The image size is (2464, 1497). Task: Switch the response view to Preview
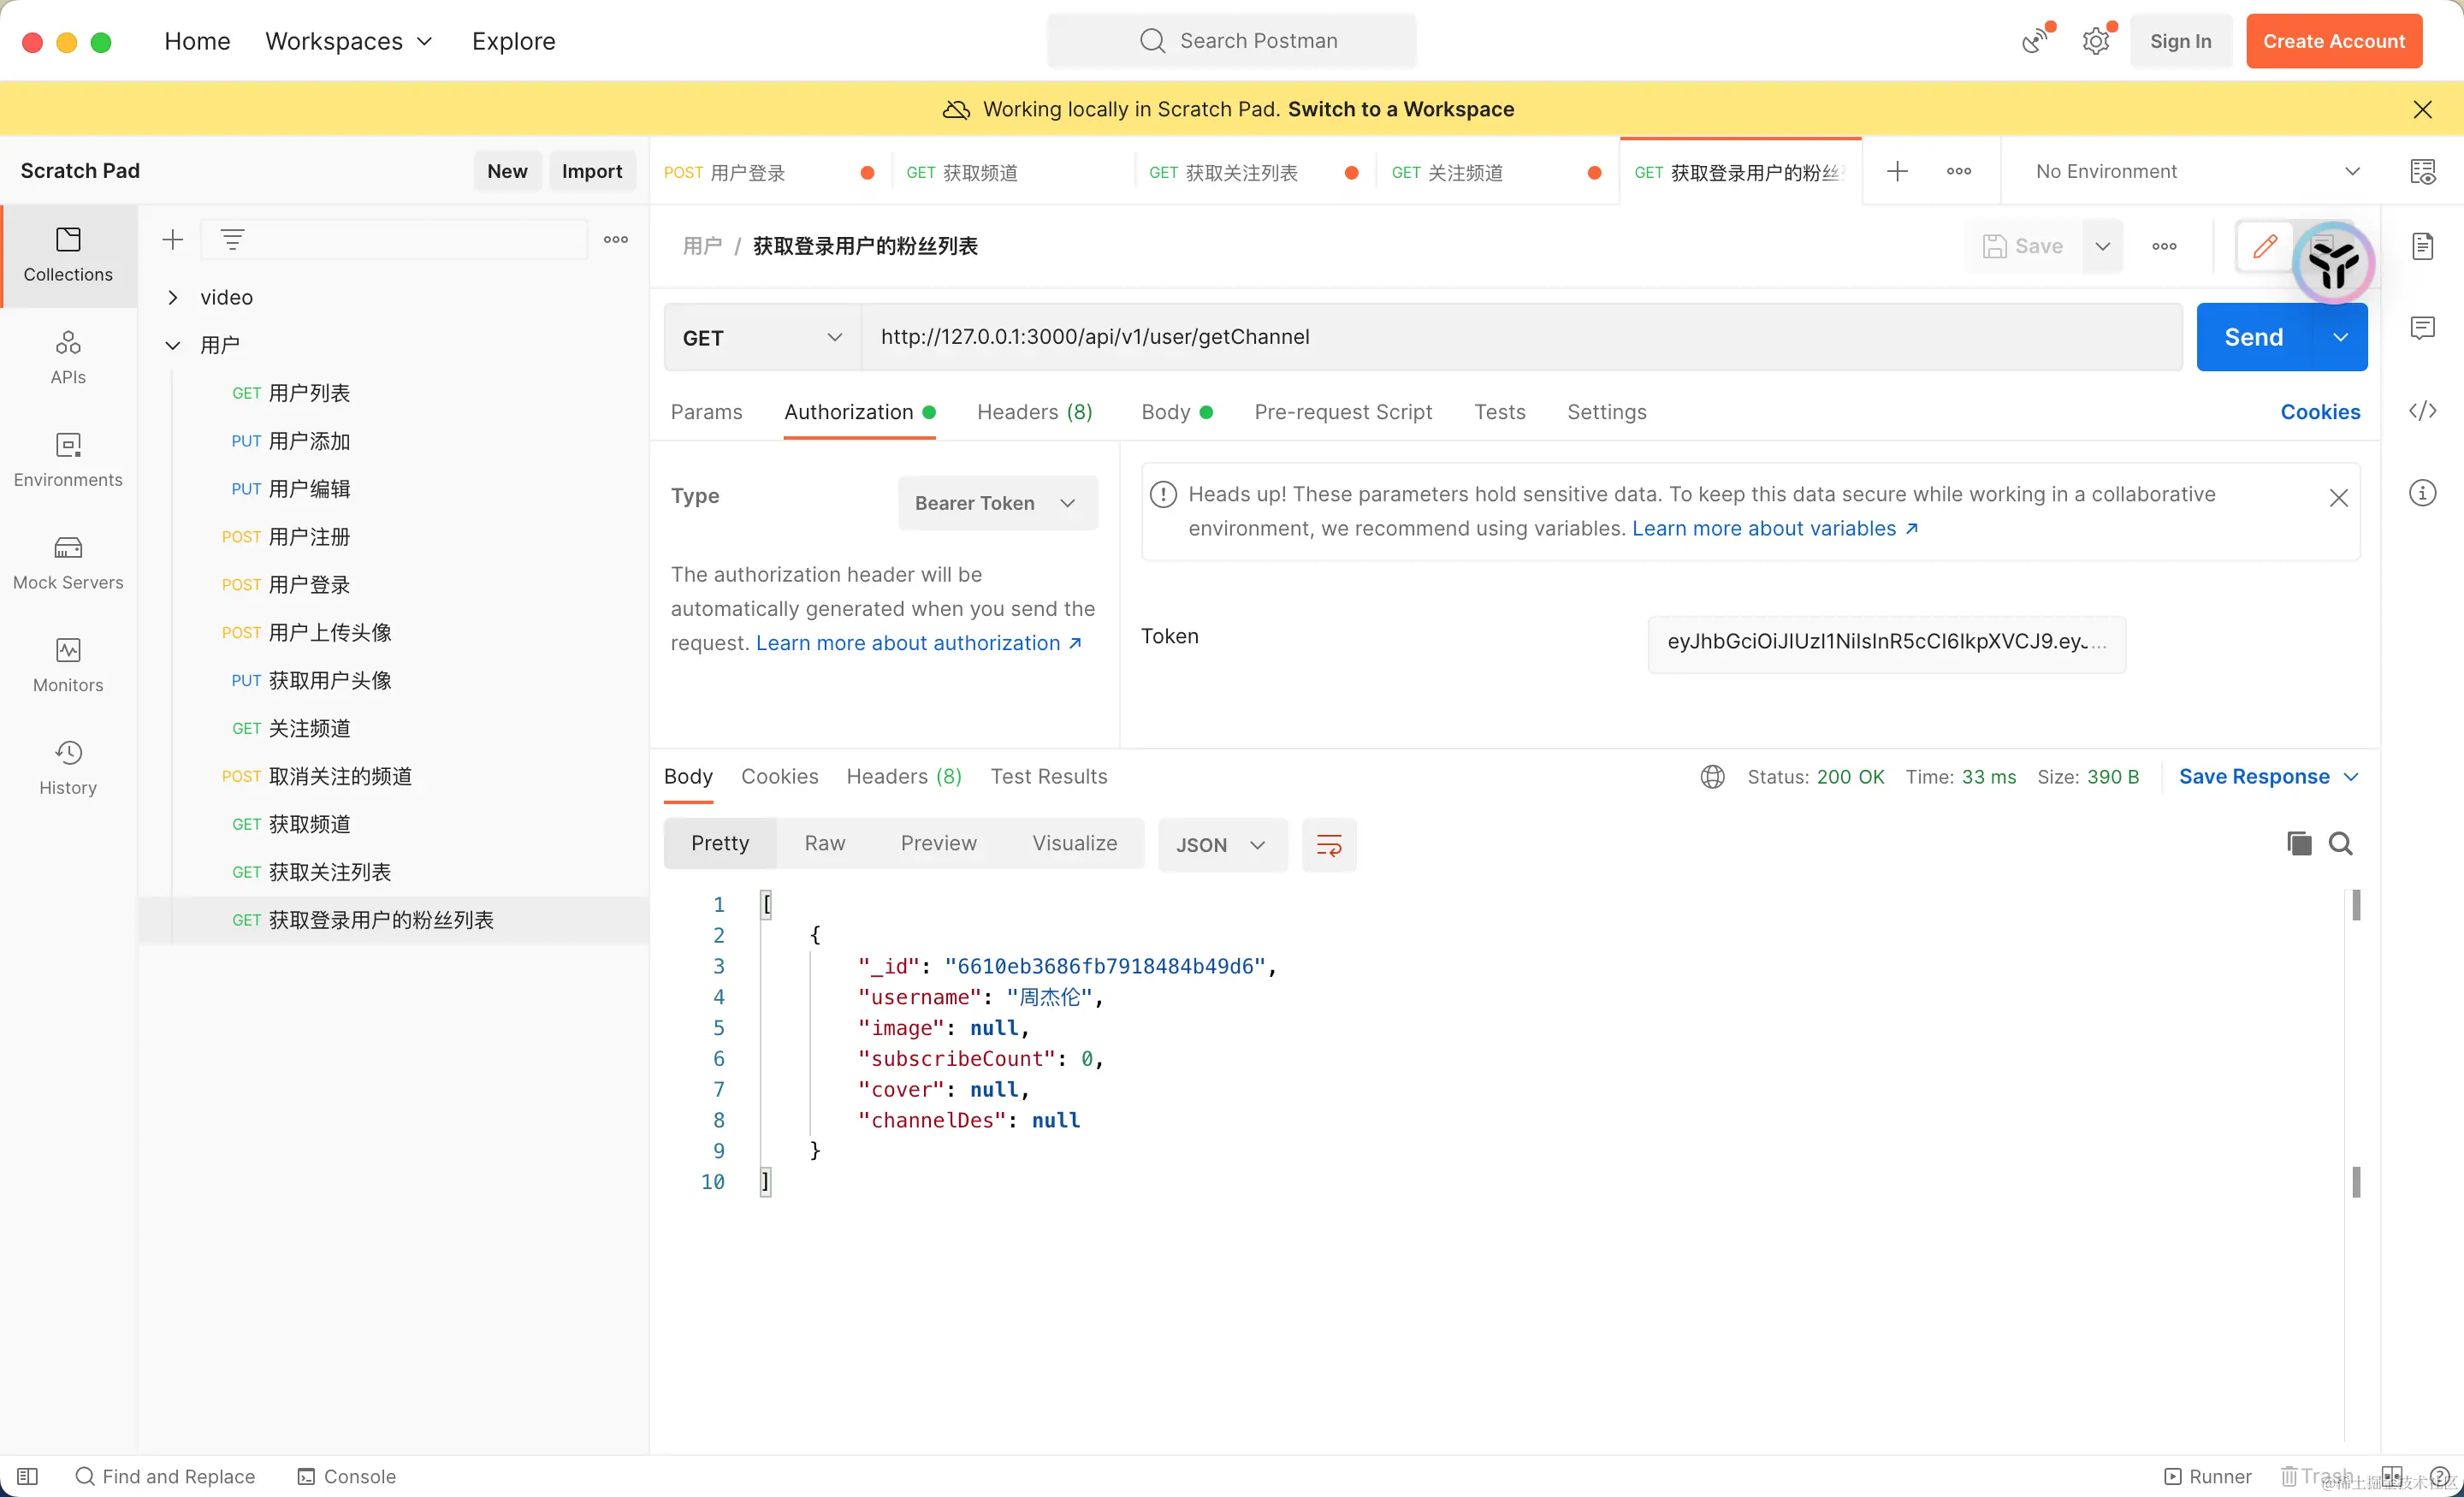938,843
